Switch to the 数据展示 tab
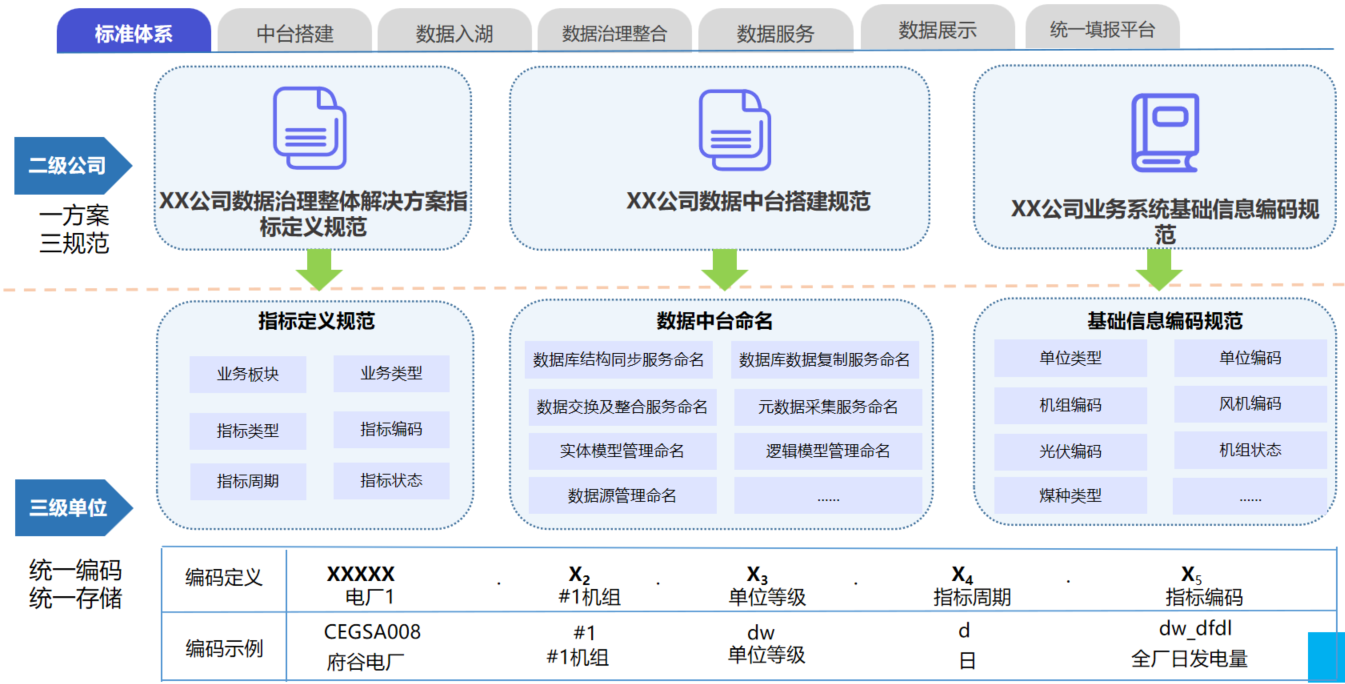The width and height of the screenshot is (1345, 684). [937, 29]
